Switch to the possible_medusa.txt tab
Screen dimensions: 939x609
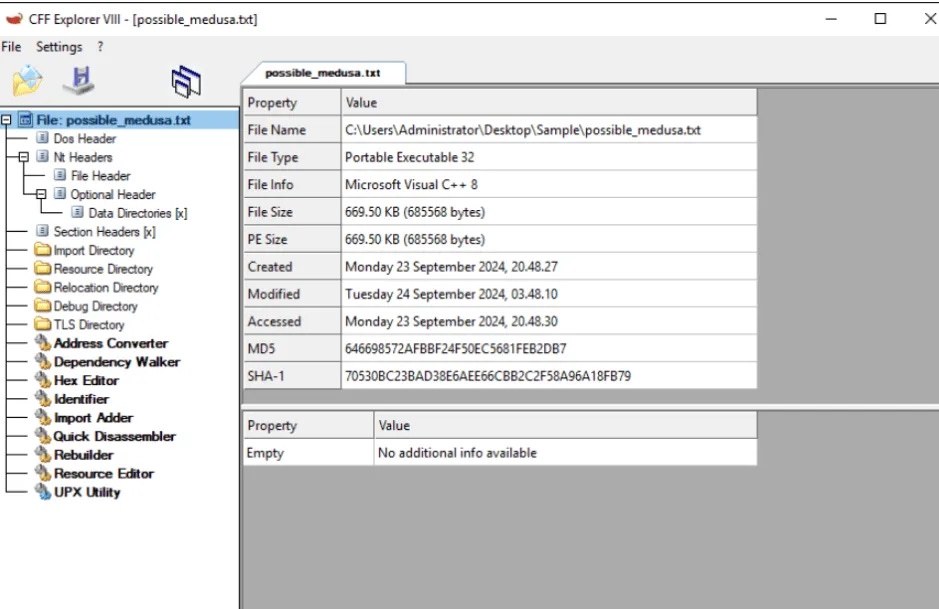pyautogui.click(x=323, y=73)
